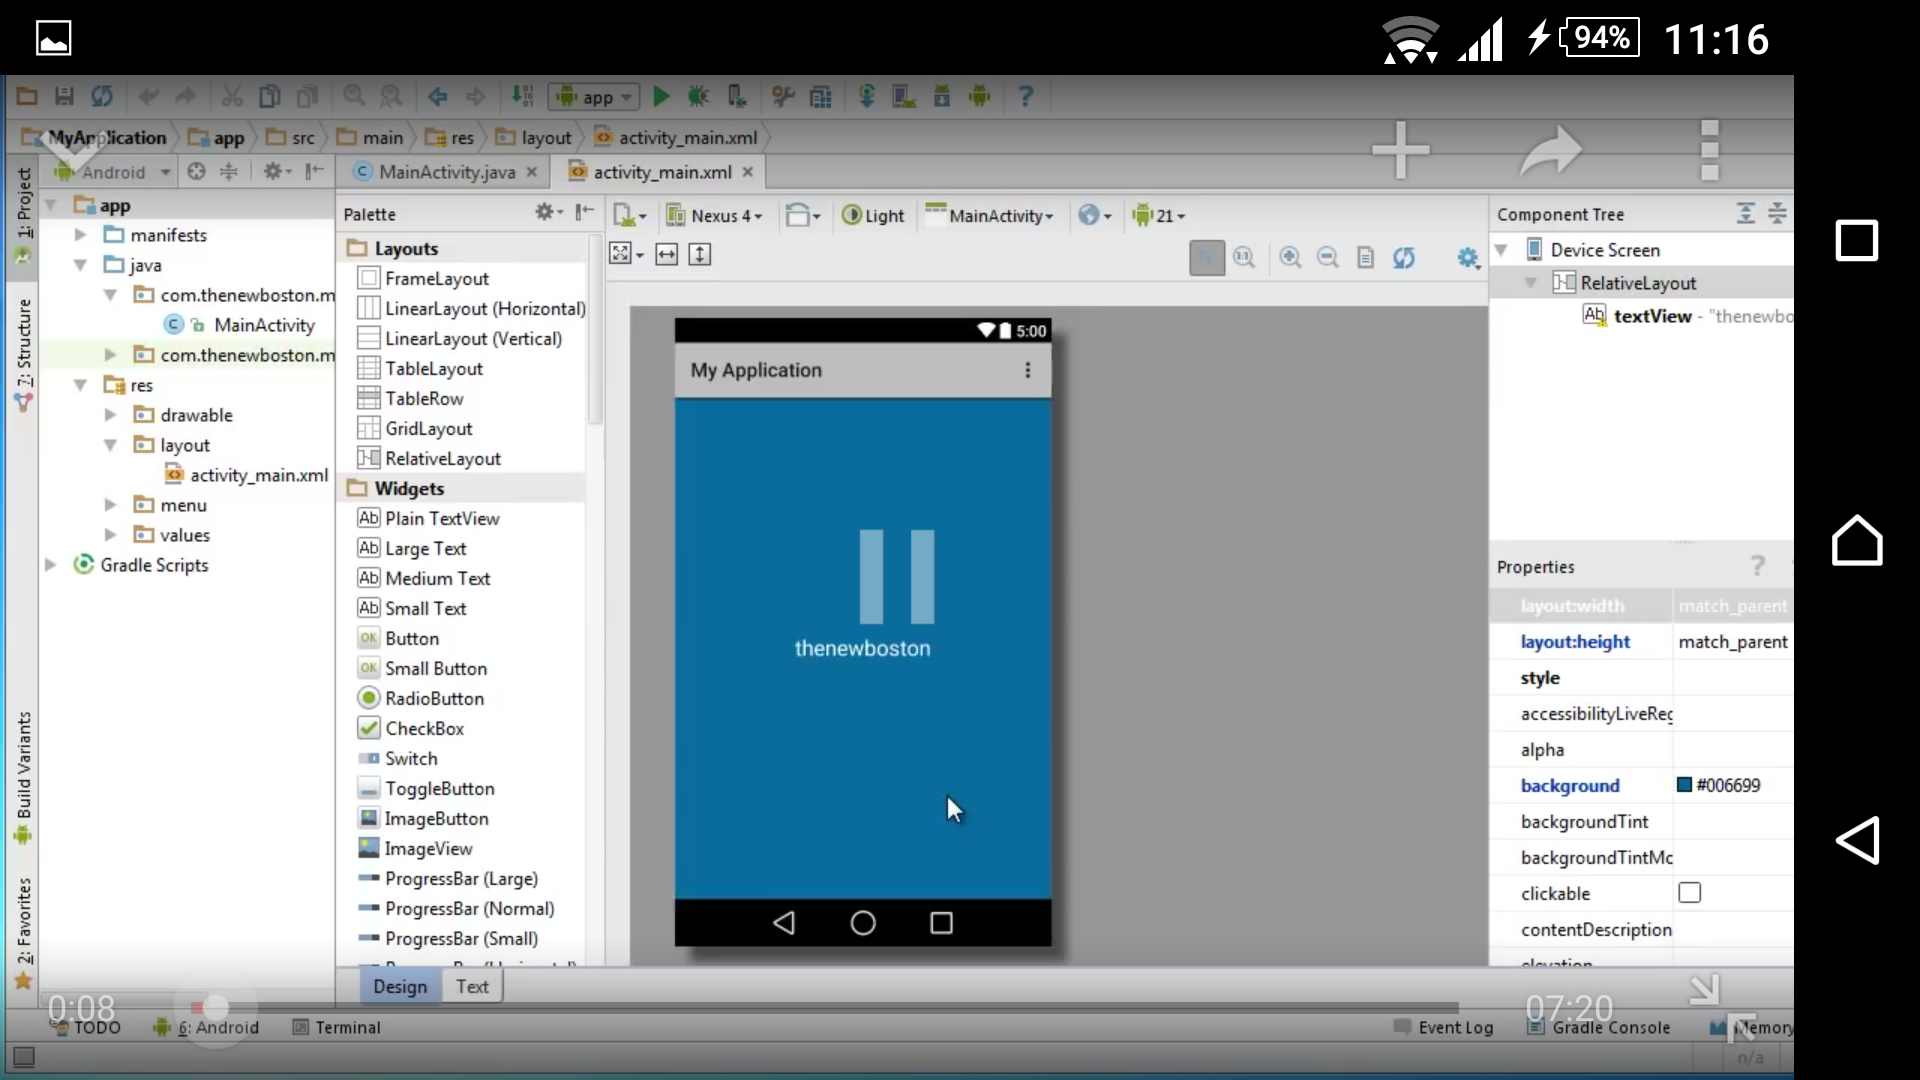
Task: Zoom in on the design preview
Action: click(x=1290, y=257)
